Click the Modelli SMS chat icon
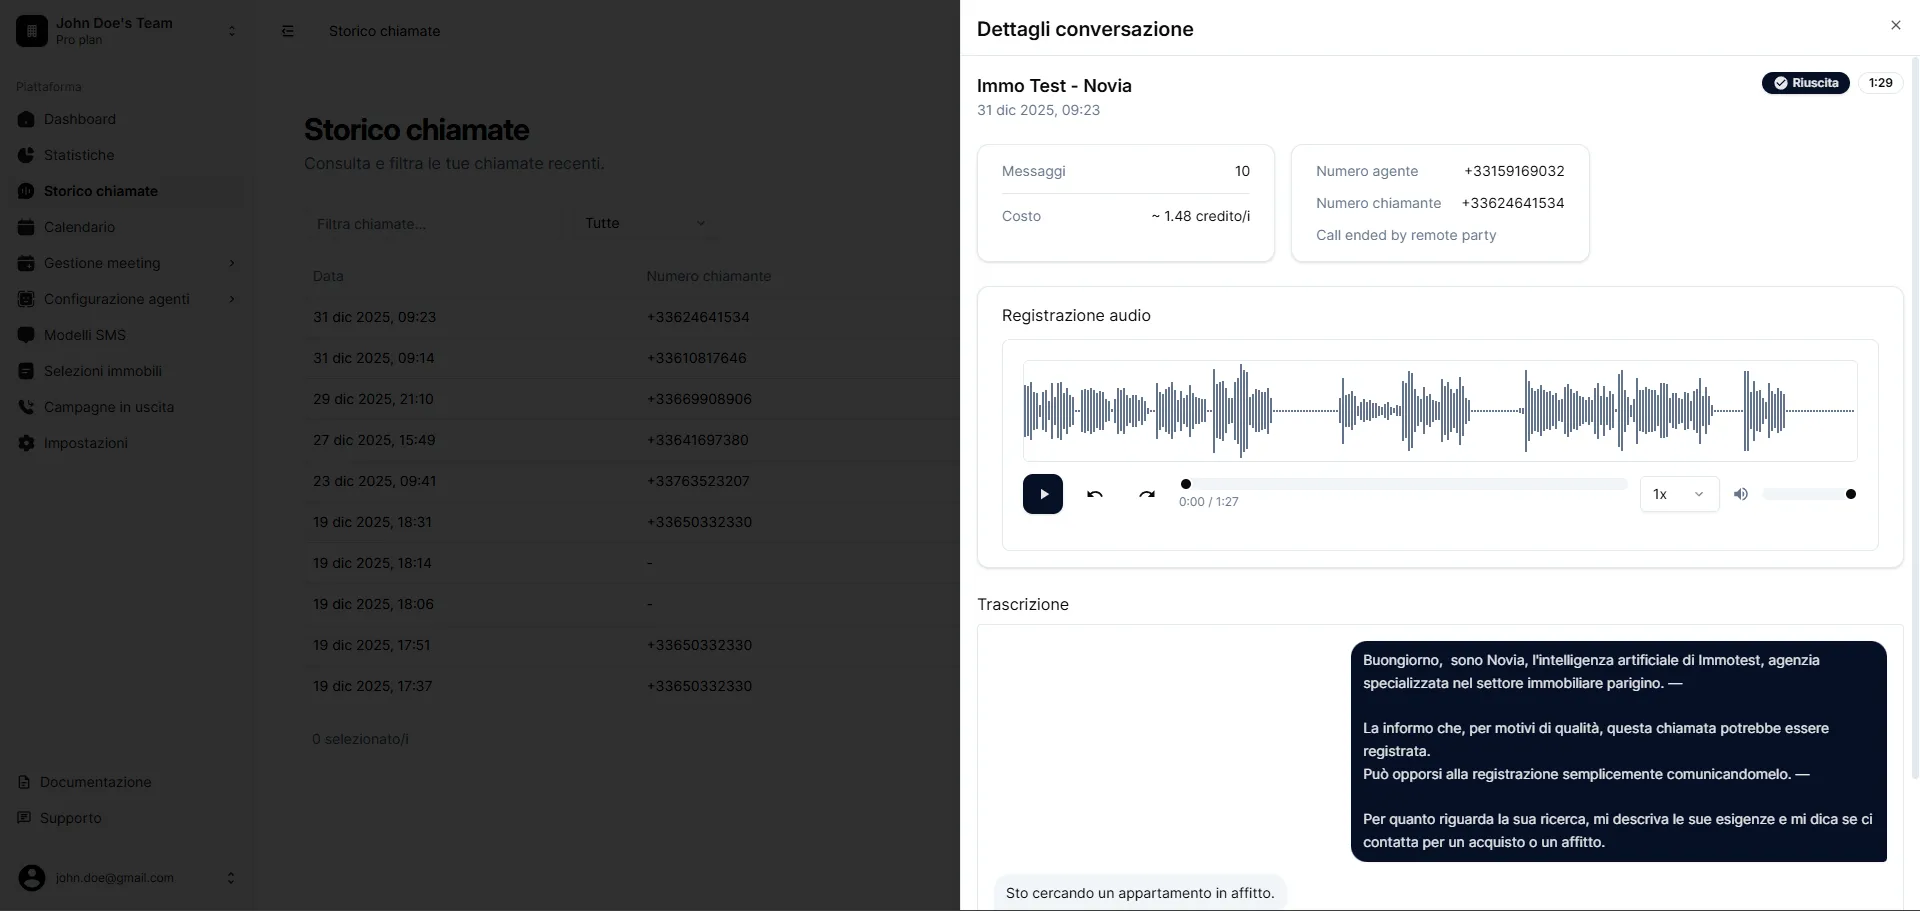This screenshot has height=911, width=1920. pyautogui.click(x=26, y=335)
